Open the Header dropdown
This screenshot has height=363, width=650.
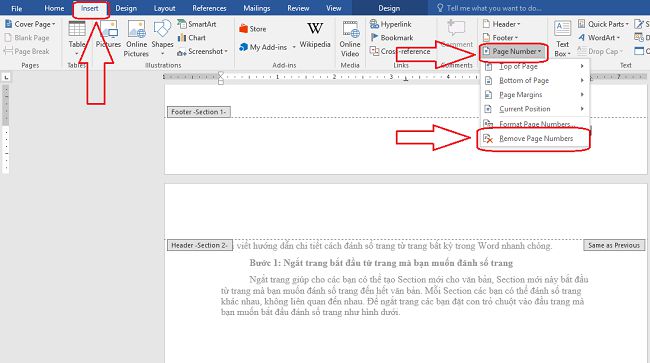pyautogui.click(x=501, y=24)
